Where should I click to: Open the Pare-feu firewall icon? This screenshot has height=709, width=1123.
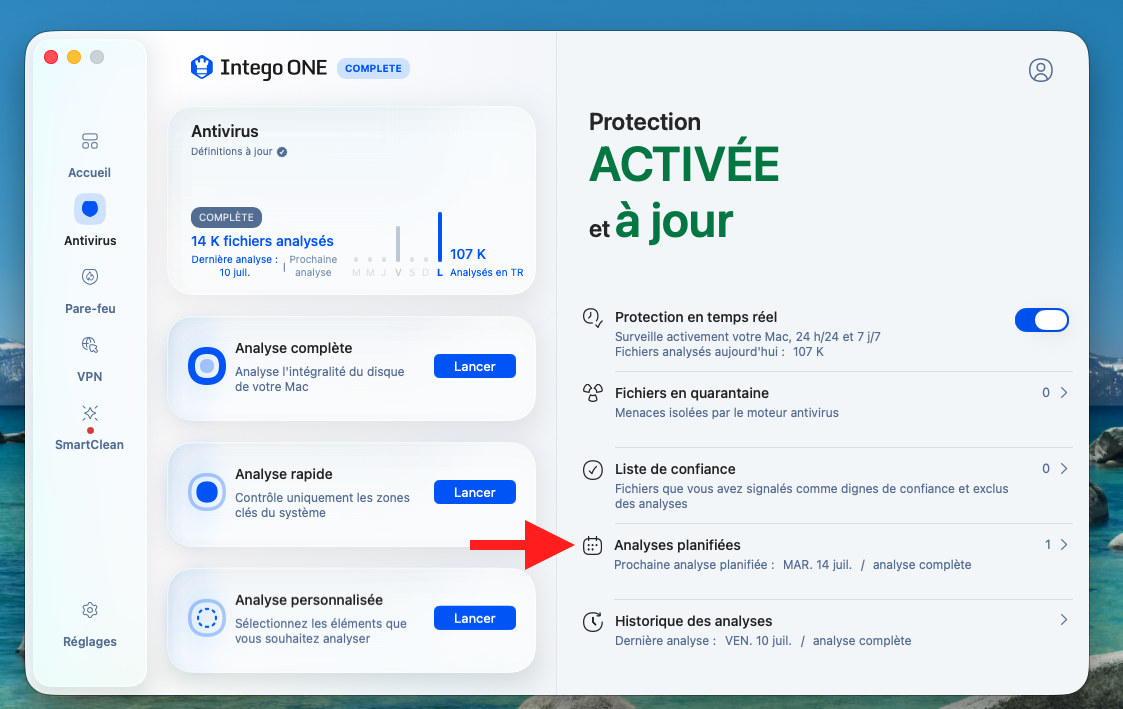tap(90, 276)
